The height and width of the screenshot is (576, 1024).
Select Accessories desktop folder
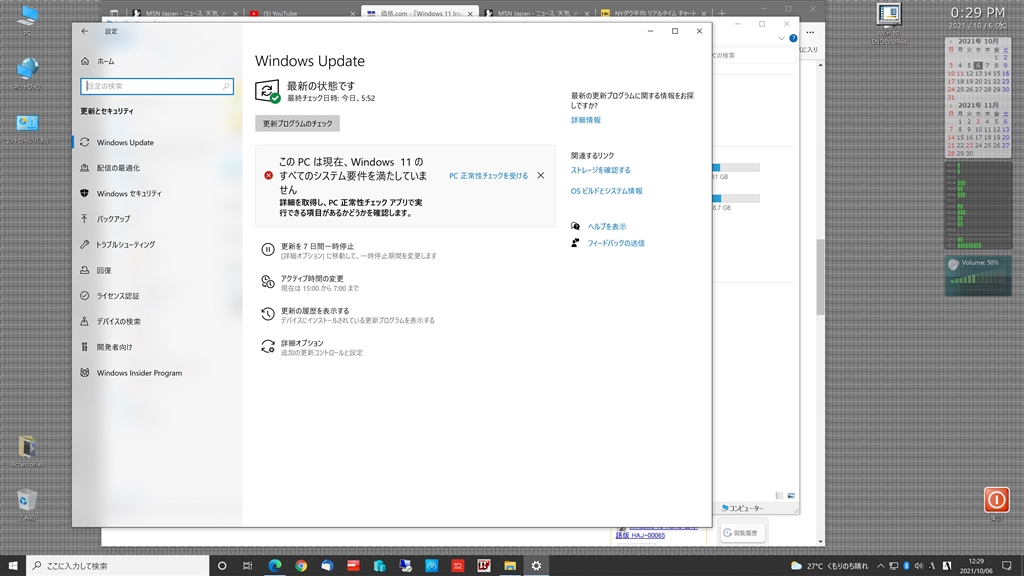pyautogui.click(x=27, y=452)
